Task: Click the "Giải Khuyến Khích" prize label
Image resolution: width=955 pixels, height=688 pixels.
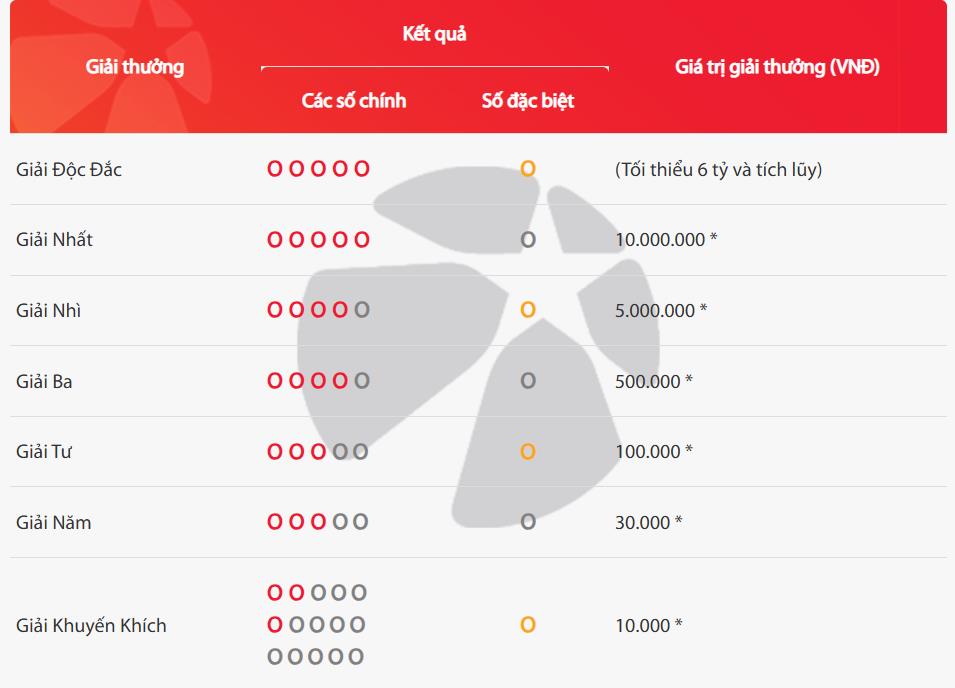Action: pos(91,626)
